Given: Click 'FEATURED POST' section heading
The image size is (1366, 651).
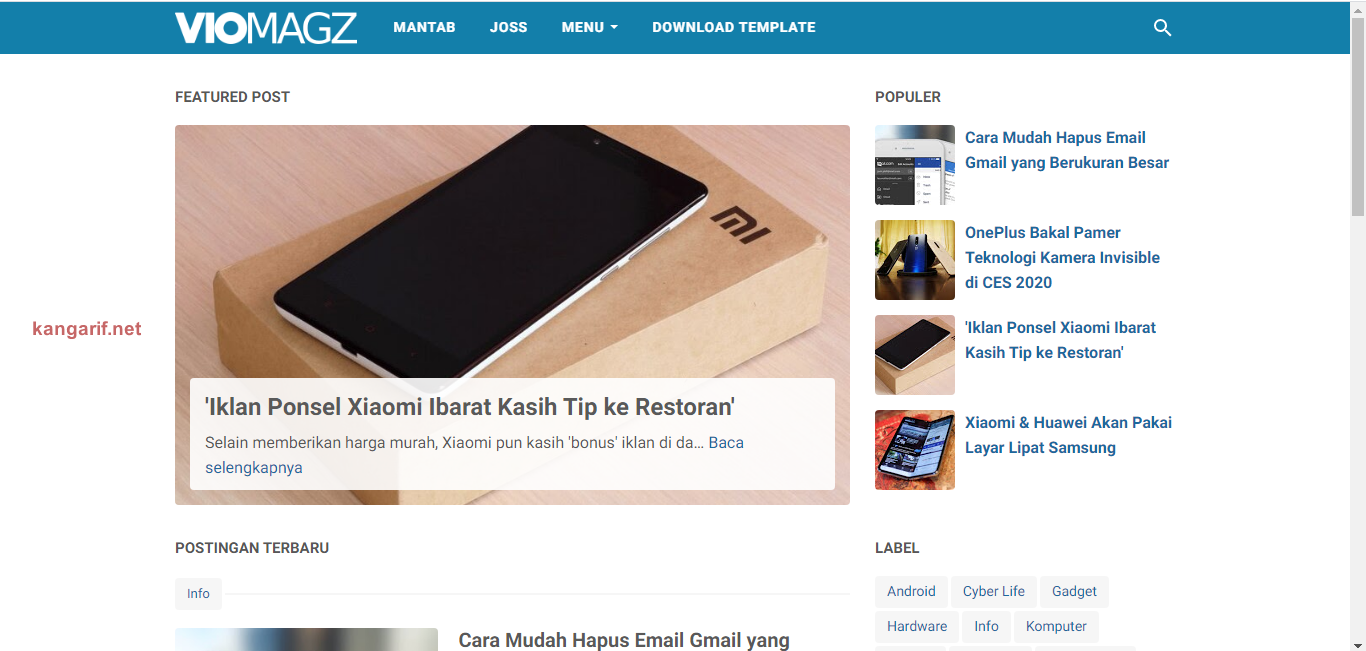Looking at the screenshot, I should 232,97.
